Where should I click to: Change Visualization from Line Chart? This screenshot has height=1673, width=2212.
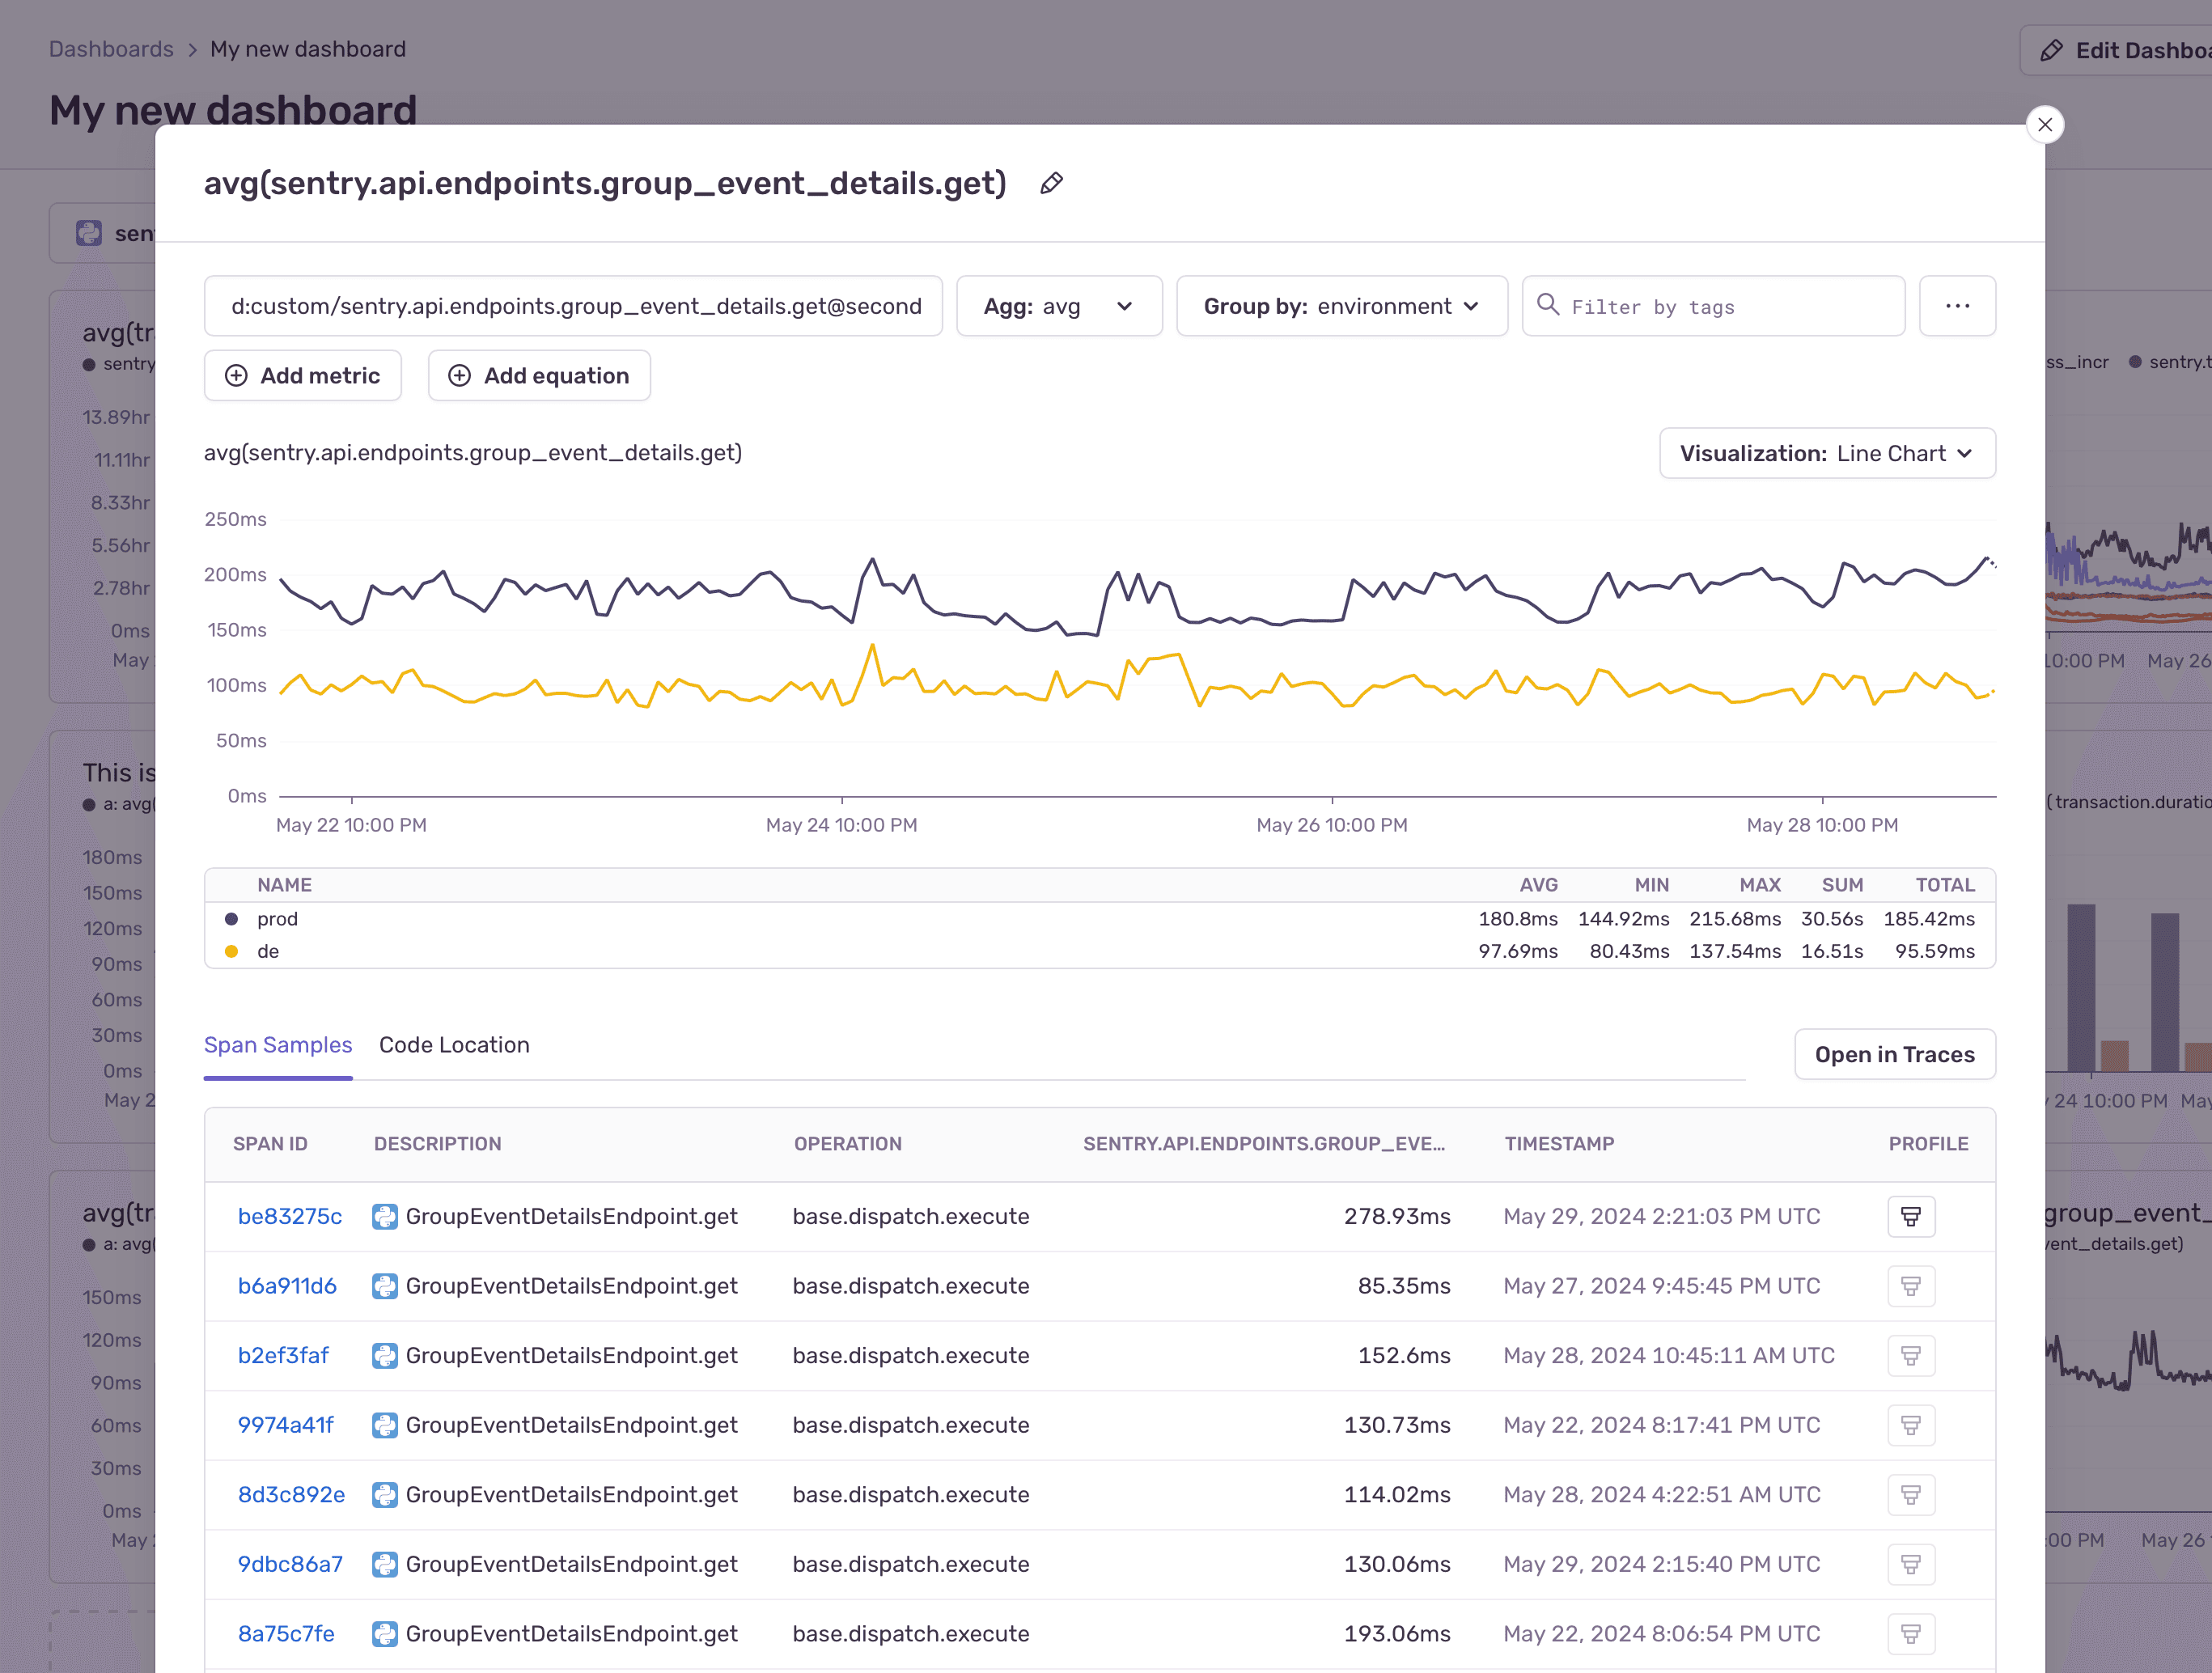(x=1827, y=453)
